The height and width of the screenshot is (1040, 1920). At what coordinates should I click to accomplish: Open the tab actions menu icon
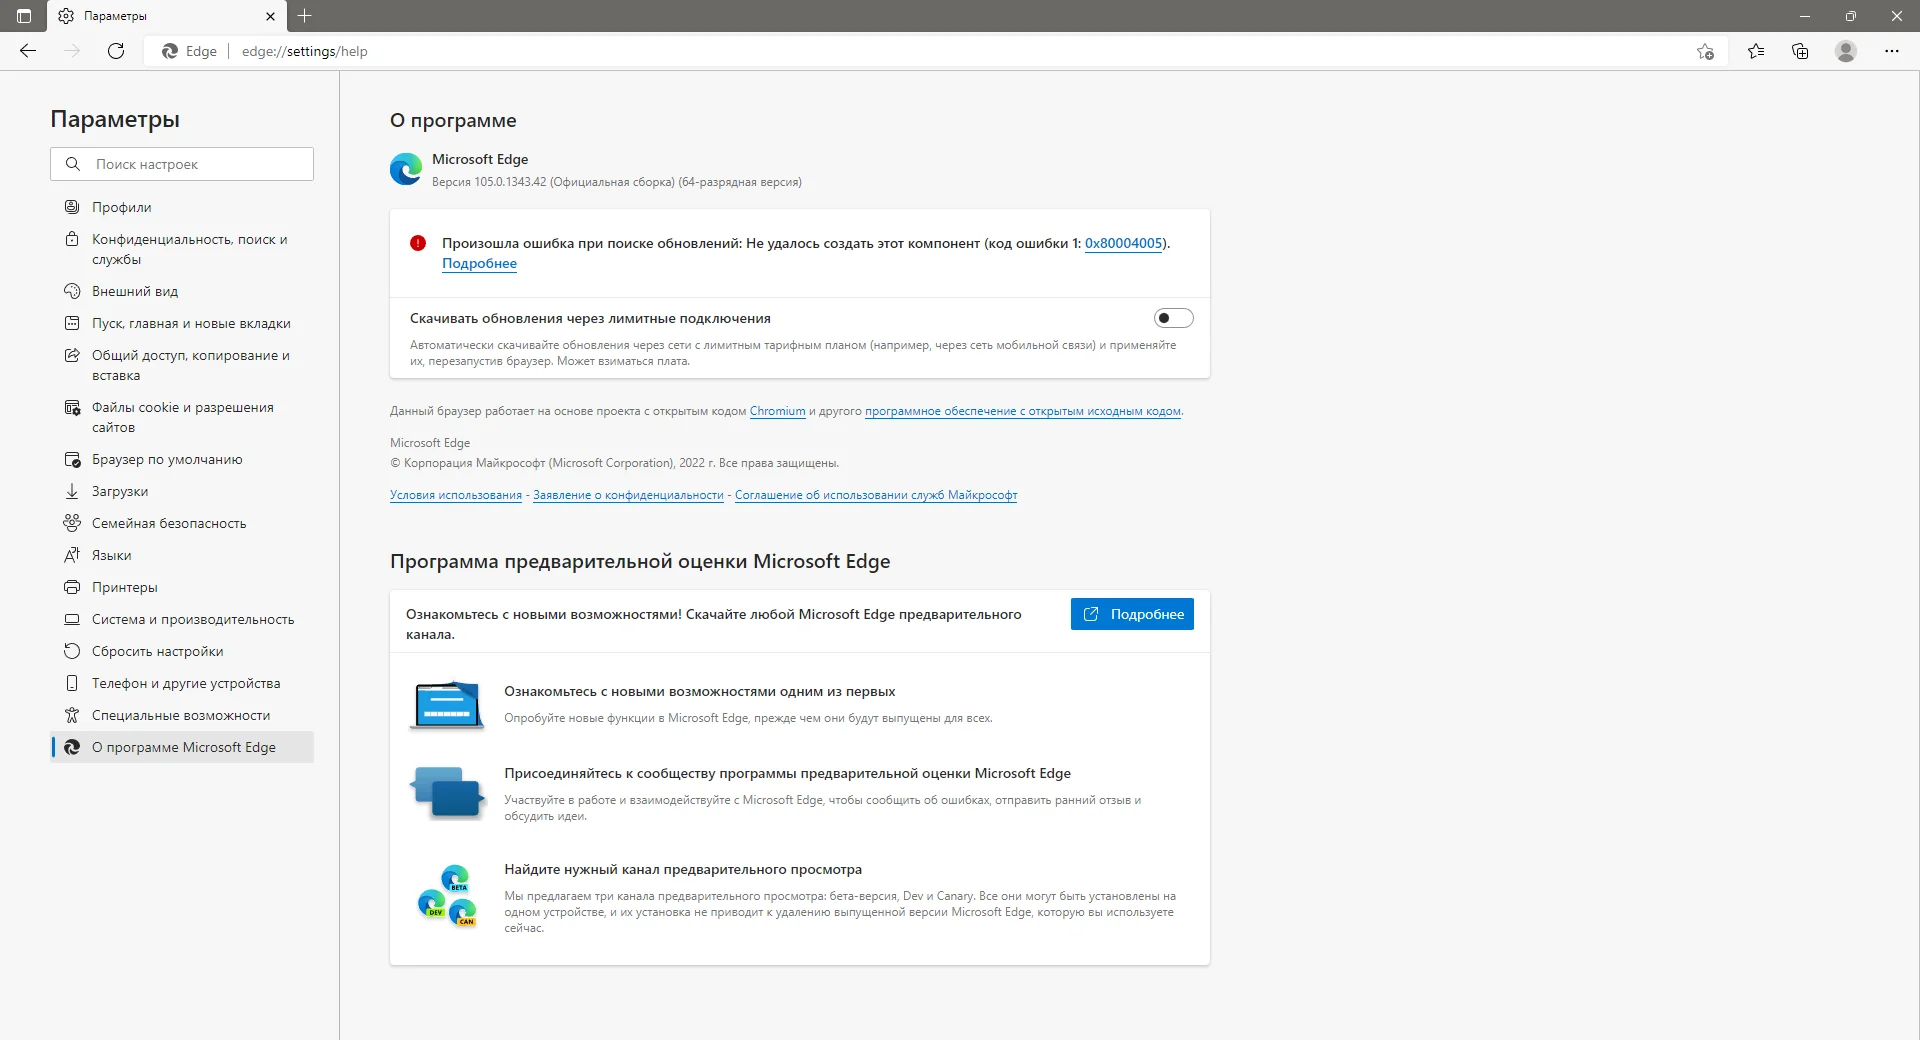[x=24, y=16]
